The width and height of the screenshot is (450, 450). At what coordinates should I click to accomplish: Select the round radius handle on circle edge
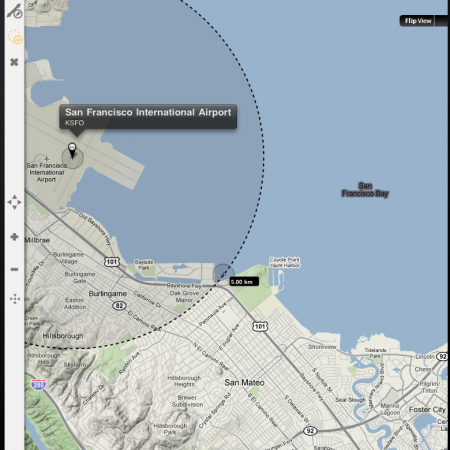223,274
